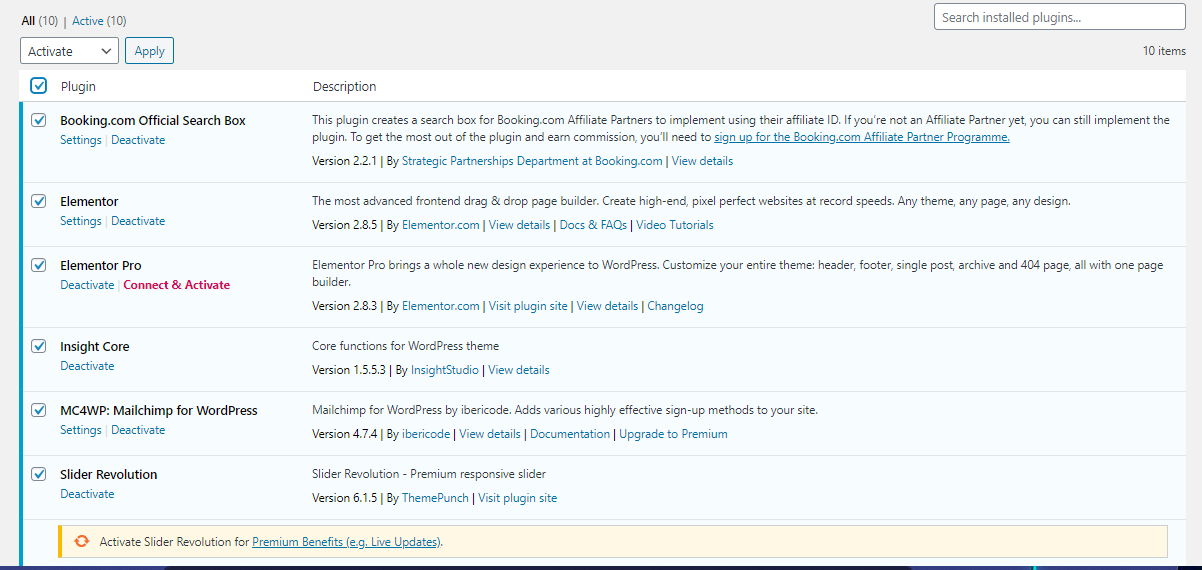Click the Description column header
This screenshot has height=570, width=1202.
[345, 86]
